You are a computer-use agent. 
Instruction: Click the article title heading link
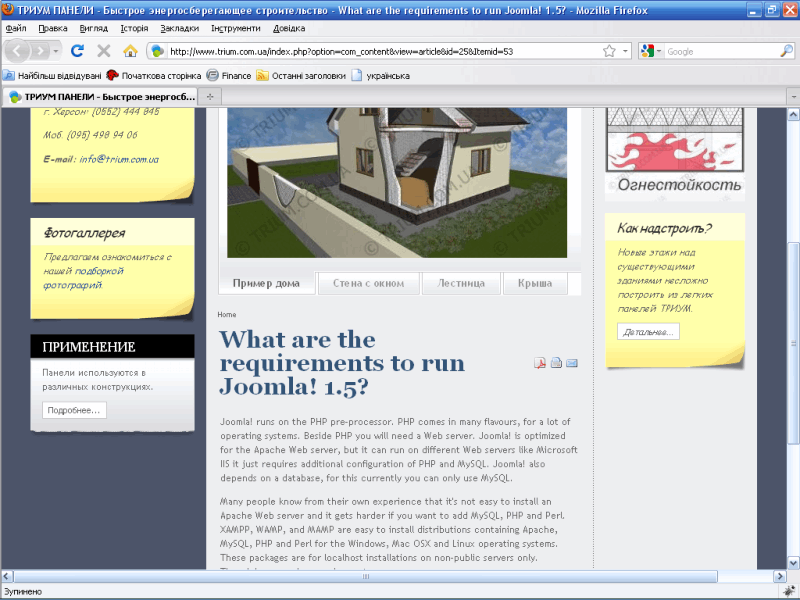[x=342, y=363]
